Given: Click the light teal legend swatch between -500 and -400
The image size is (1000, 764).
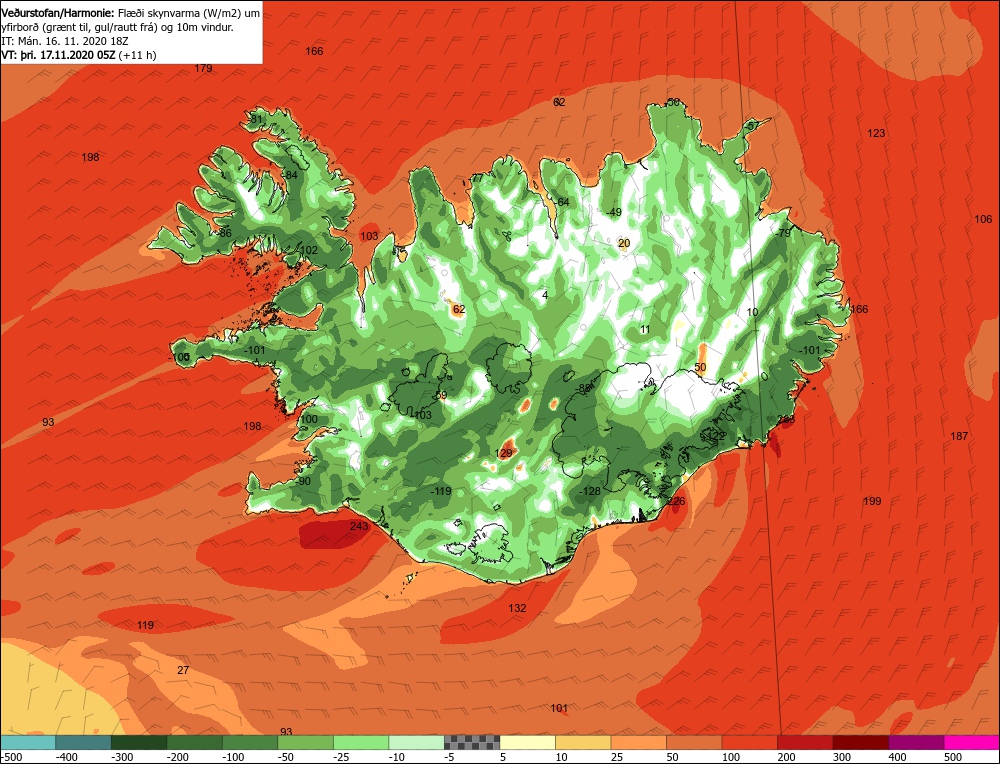Looking at the screenshot, I should [x=27, y=742].
